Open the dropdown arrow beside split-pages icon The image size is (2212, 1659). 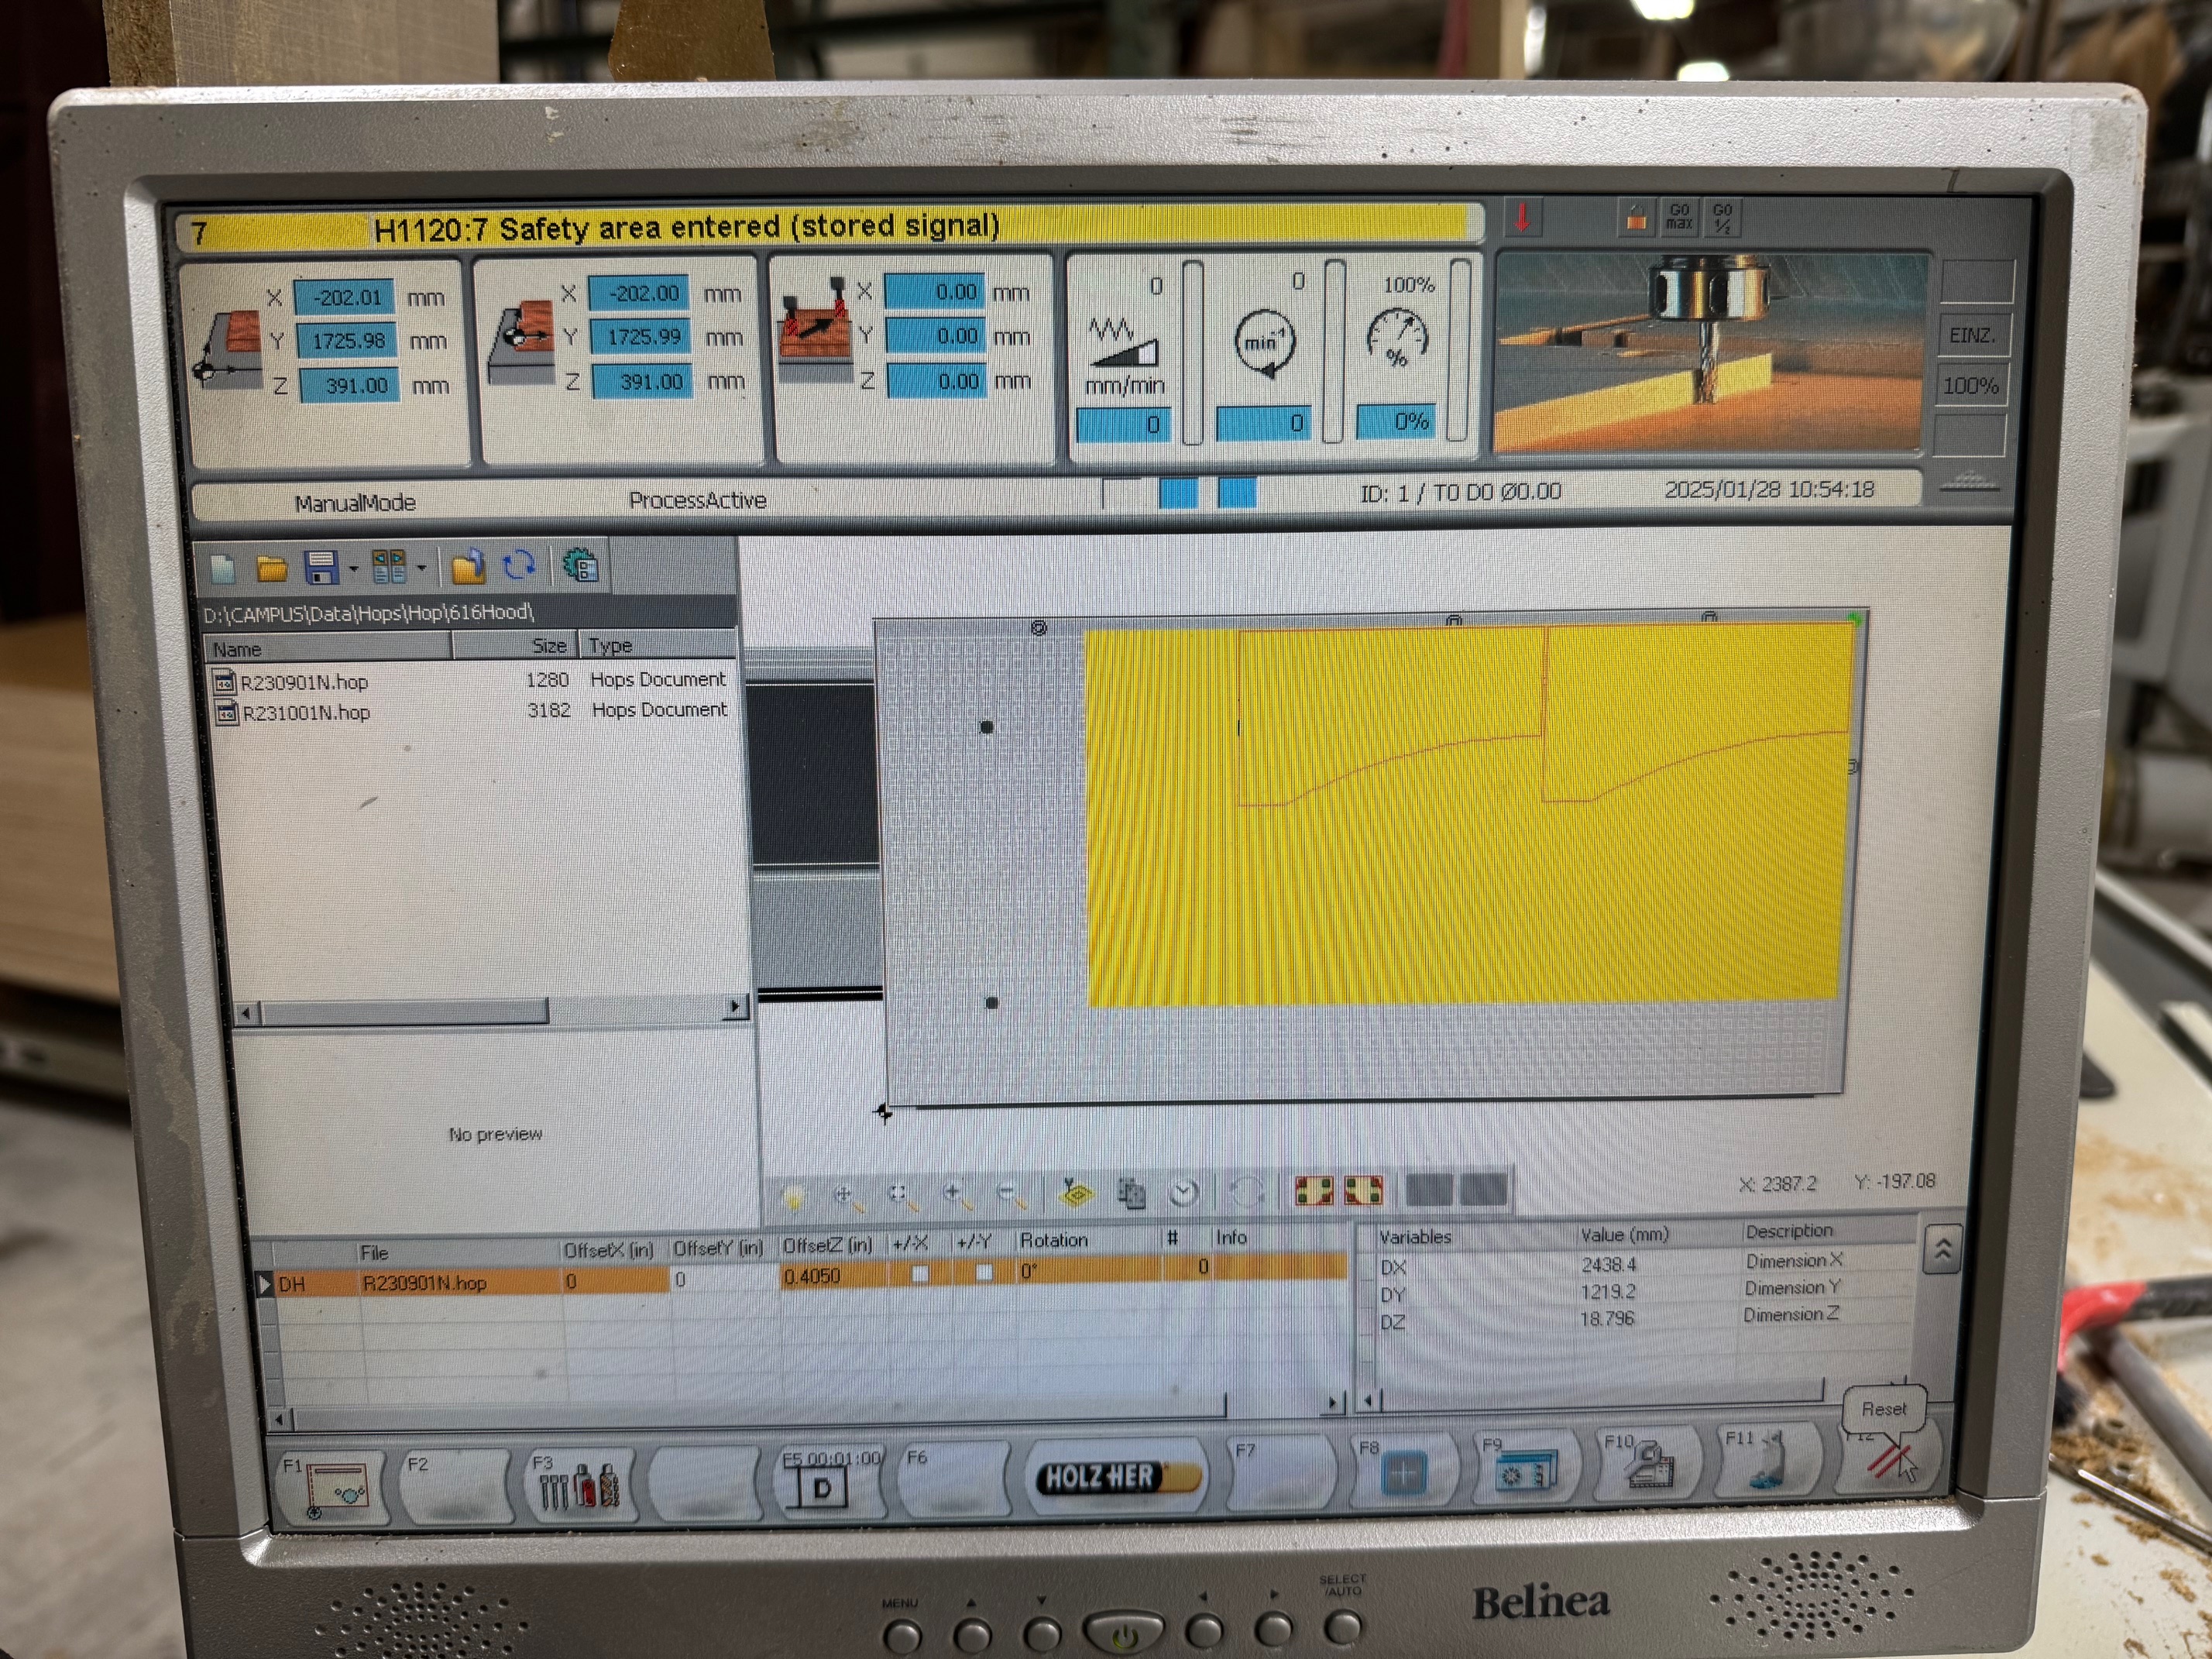(421, 568)
